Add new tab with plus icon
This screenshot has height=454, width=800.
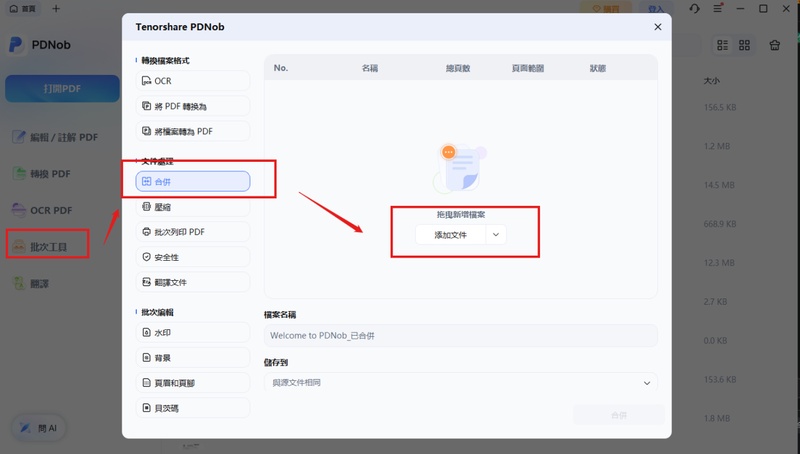[56, 9]
